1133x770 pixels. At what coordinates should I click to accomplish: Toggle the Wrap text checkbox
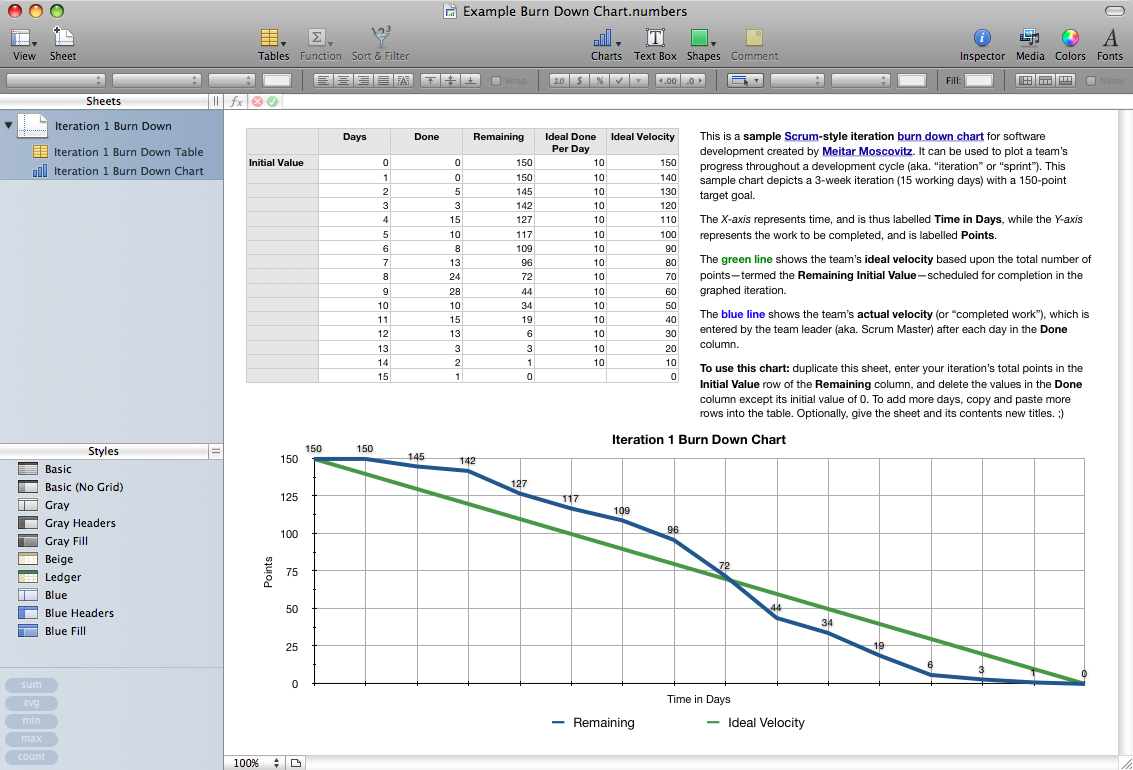[497, 81]
